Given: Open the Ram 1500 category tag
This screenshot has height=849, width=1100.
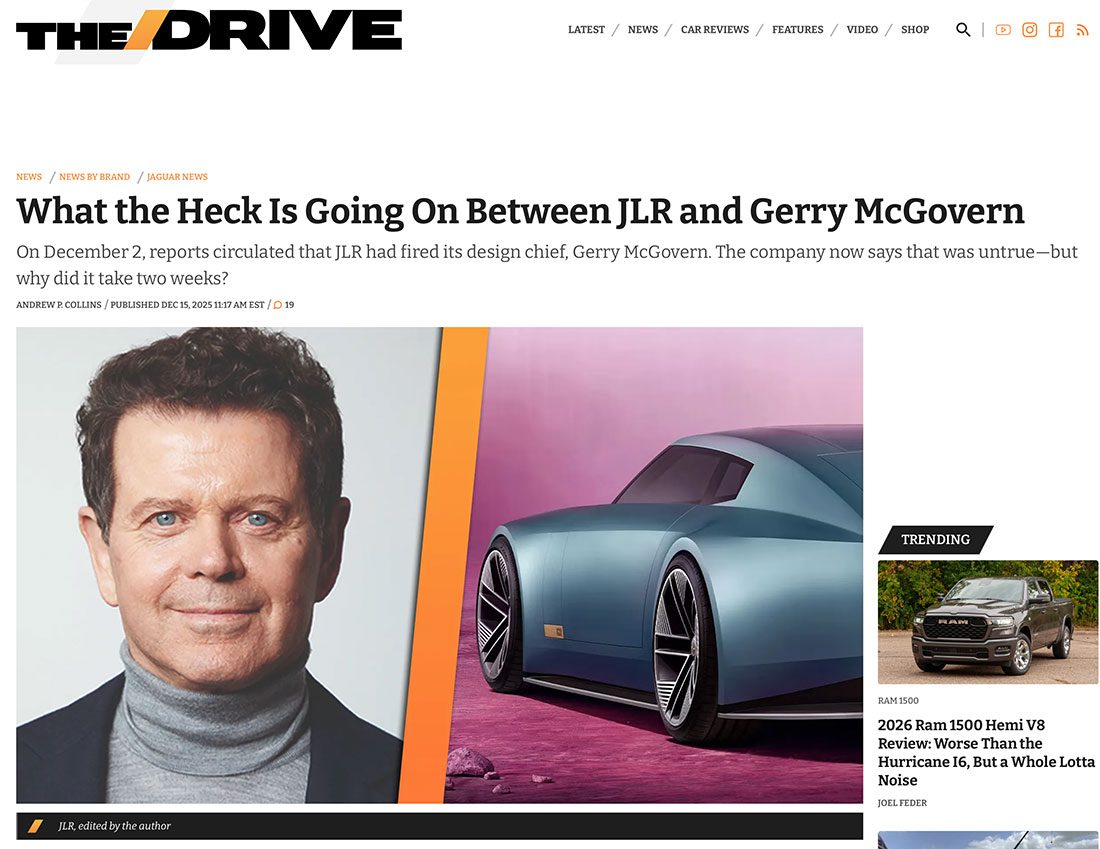Looking at the screenshot, I should pyautogui.click(x=898, y=700).
